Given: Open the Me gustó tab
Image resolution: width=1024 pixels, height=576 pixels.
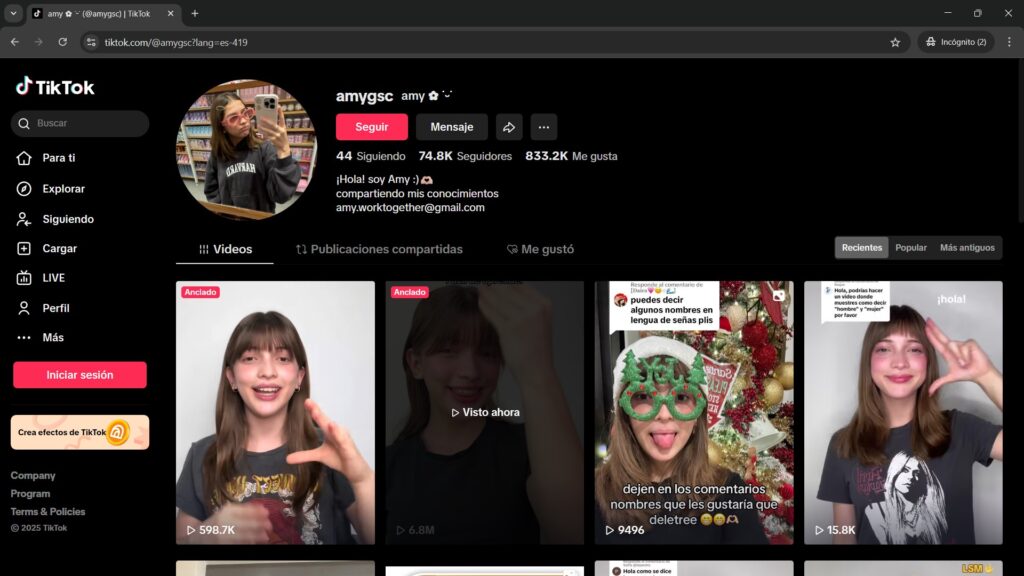Looking at the screenshot, I should pos(540,249).
